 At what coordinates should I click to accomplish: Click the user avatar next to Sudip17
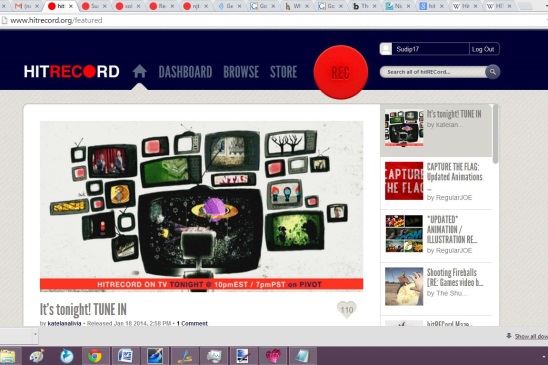click(386, 49)
